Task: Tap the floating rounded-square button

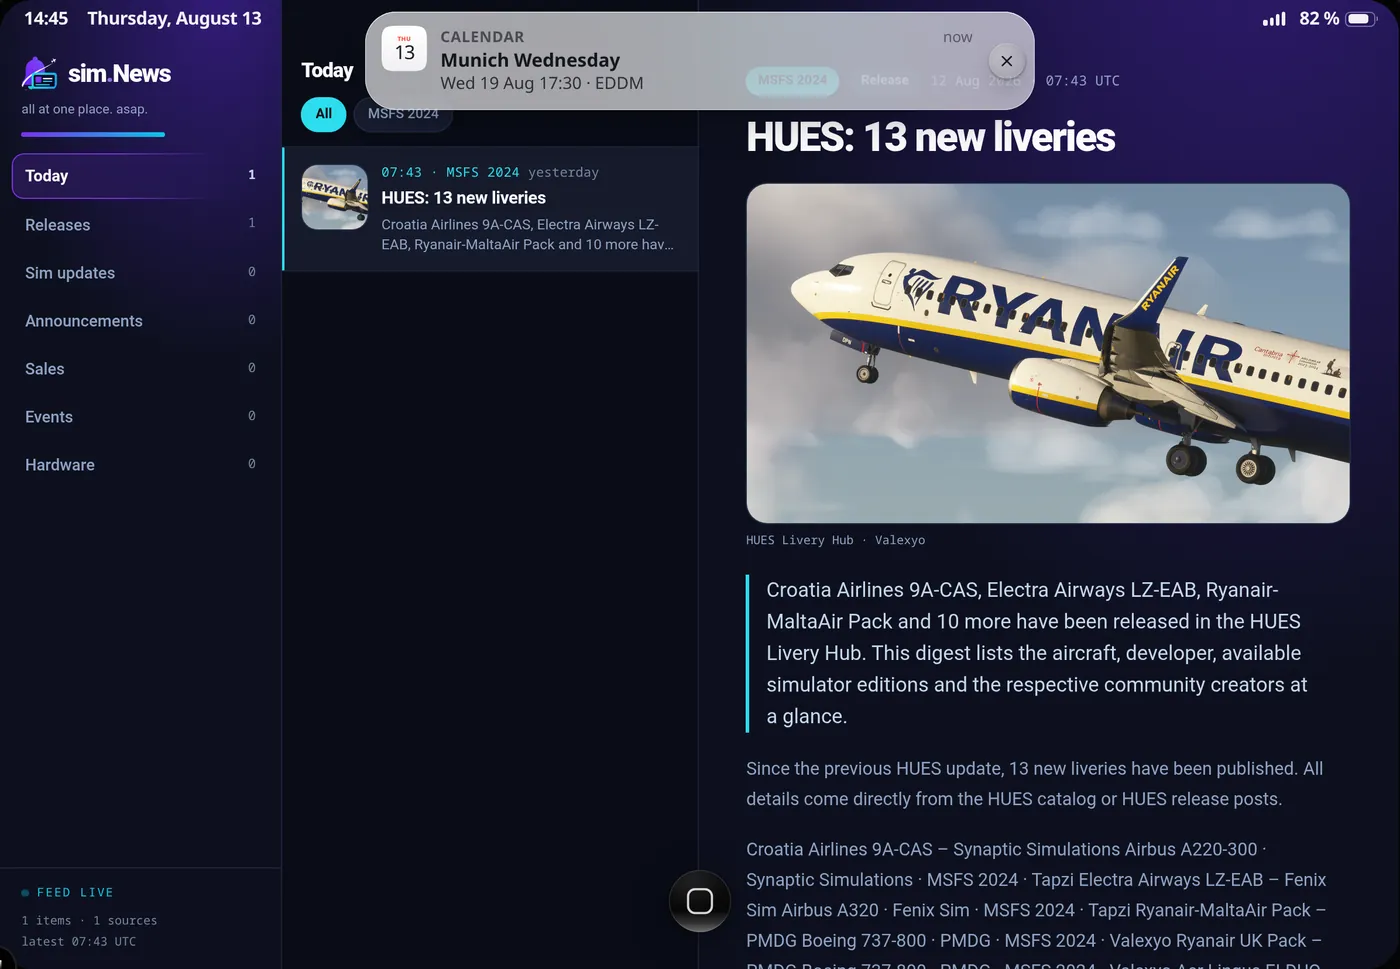Action: [x=700, y=901]
